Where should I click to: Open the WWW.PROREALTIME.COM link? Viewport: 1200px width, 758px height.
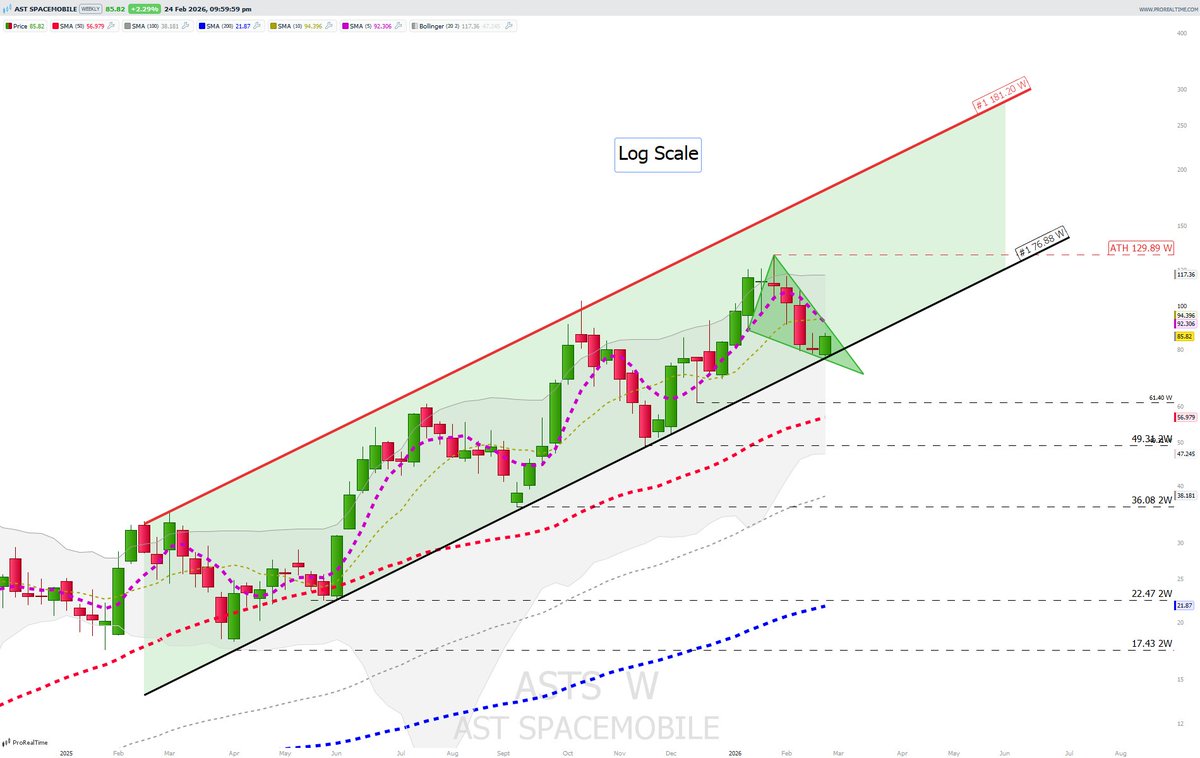1167,9
